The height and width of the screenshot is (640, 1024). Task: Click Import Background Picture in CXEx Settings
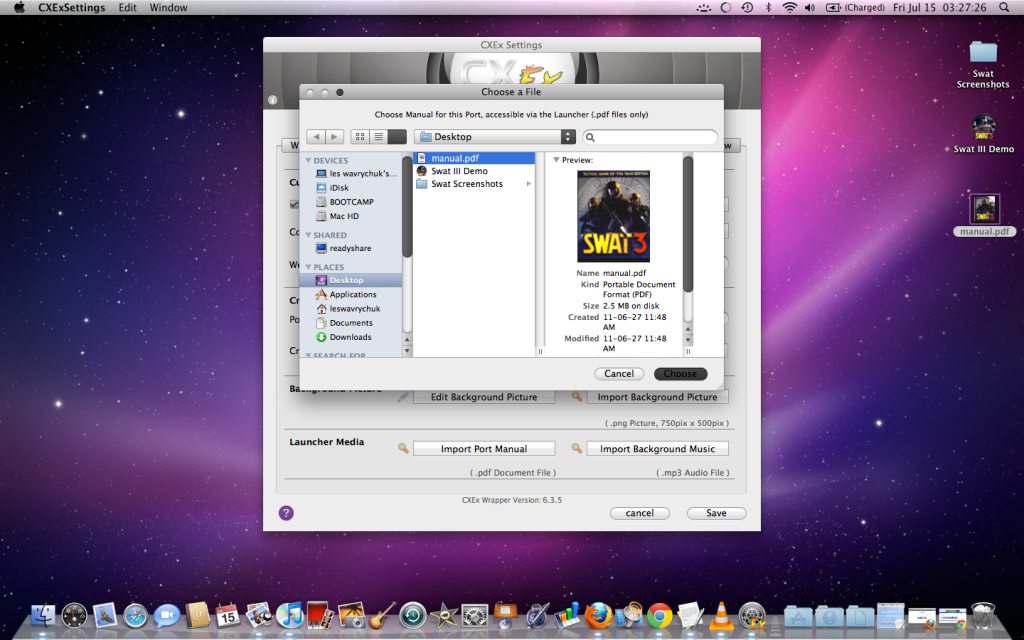coord(657,397)
